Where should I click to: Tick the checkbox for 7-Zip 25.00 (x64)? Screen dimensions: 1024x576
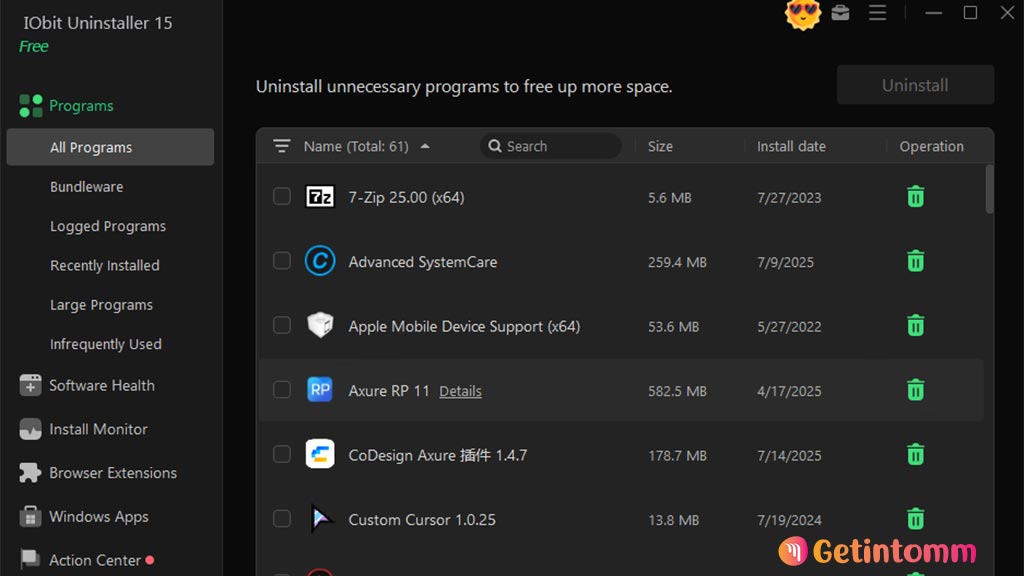(x=281, y=197)
